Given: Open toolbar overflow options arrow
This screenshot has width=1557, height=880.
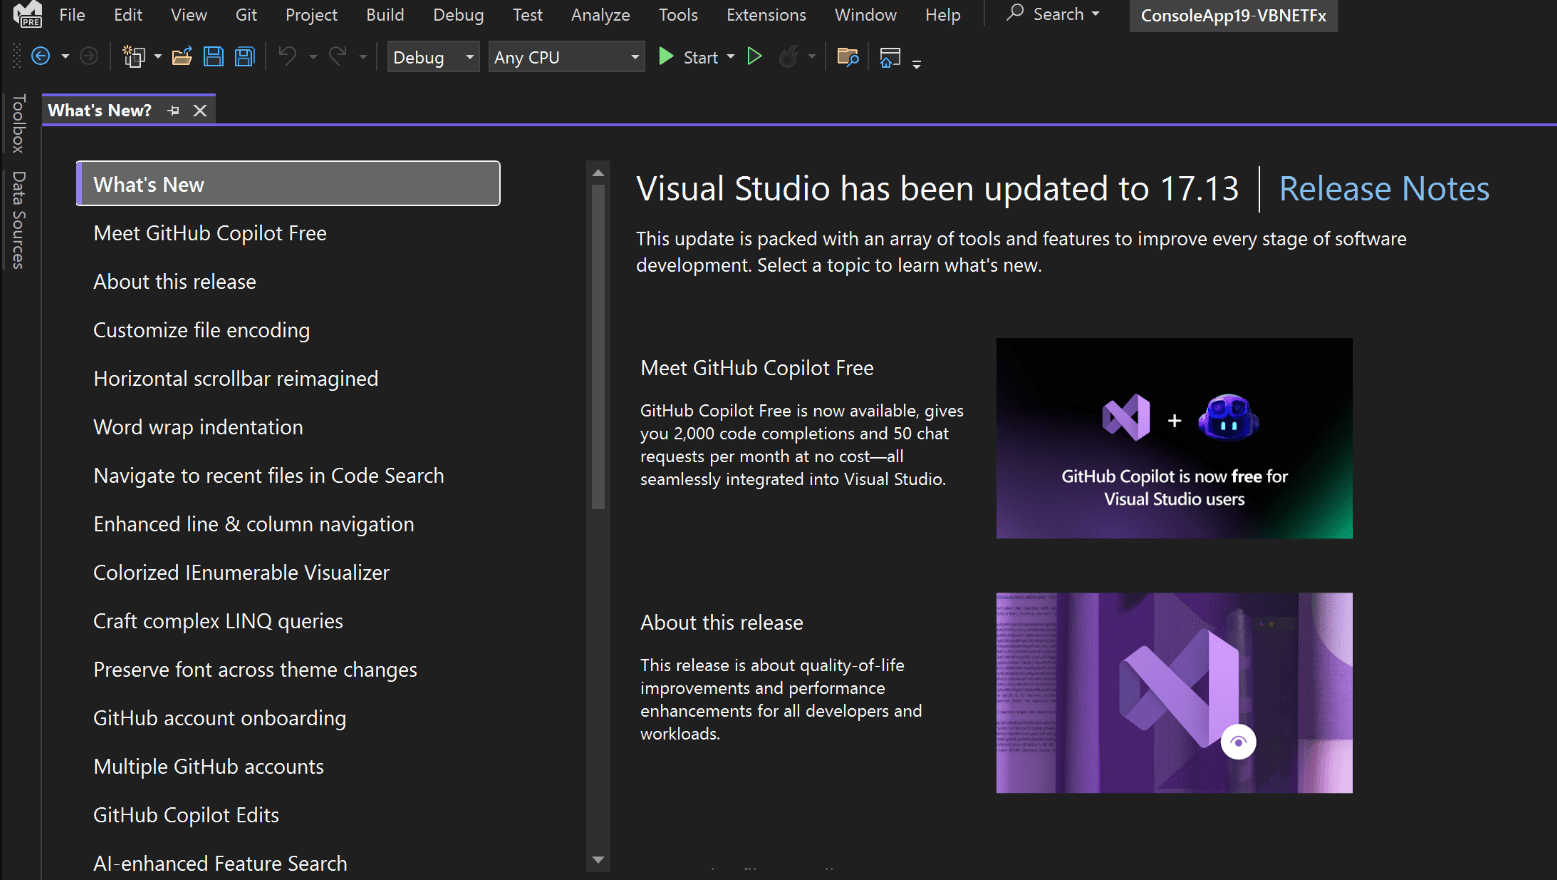Looking at the screenshot, I should pos(916,63).
